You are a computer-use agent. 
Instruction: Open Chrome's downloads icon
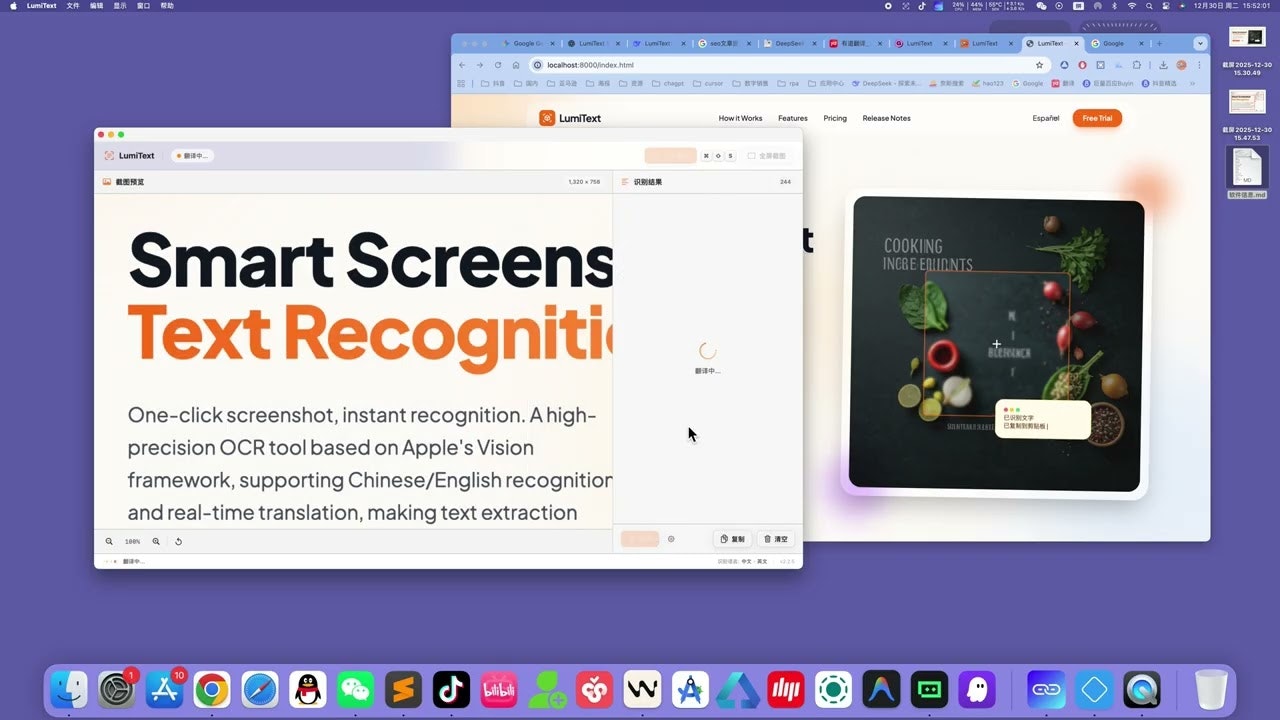1164,65
